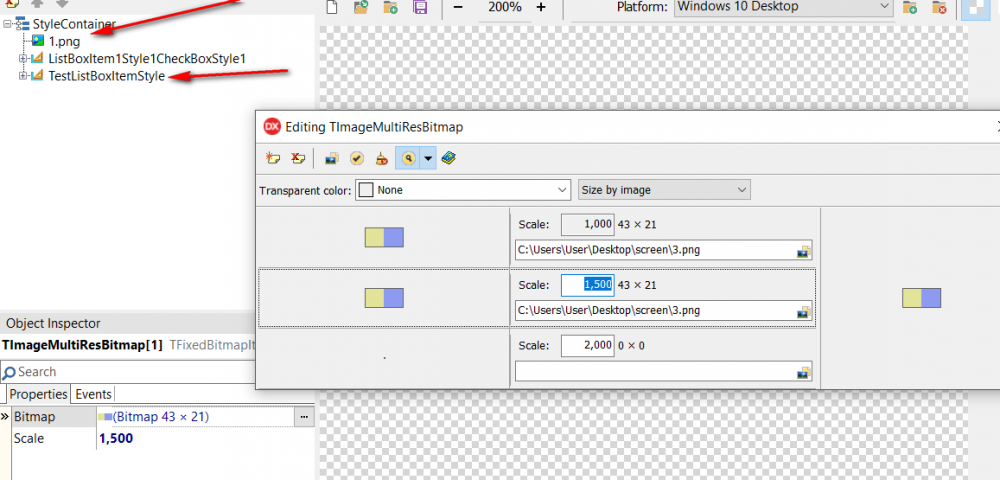1000x480 pixels.
Task: Click the Add style folder icon
Action: point(390,8)
